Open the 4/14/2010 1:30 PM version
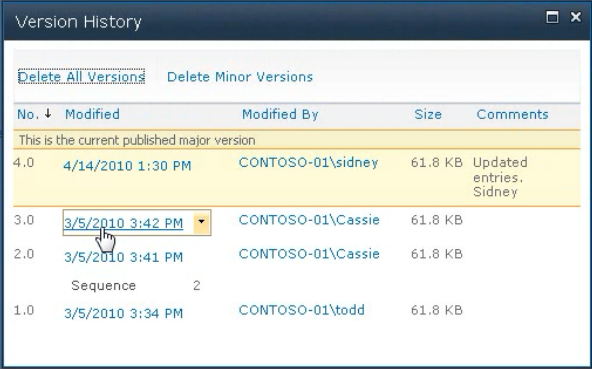Image resolution: width=592 pixels, height=369 pixels. 127,166
